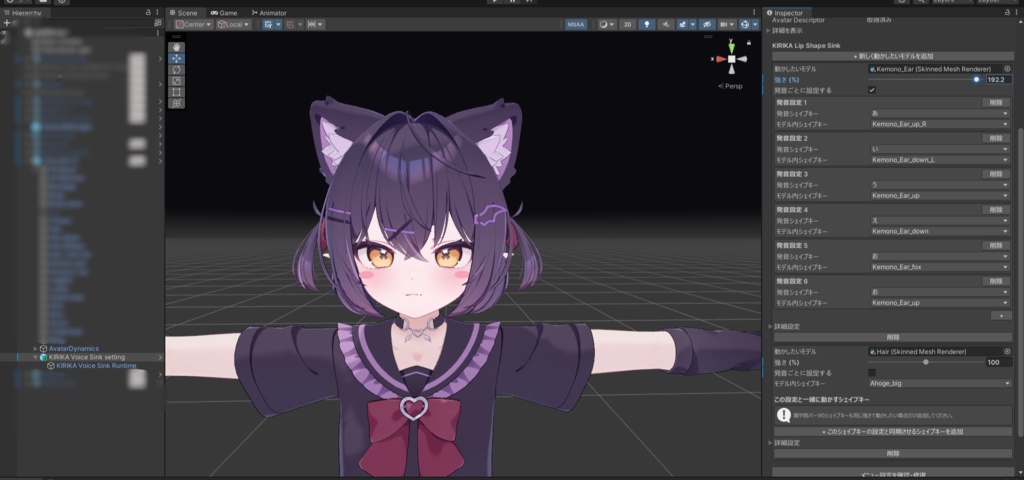The height and width of the screenshot is (480, 1024).
Task: Adjust the Hair 強さ slider handle
Action: pos(925,362)
